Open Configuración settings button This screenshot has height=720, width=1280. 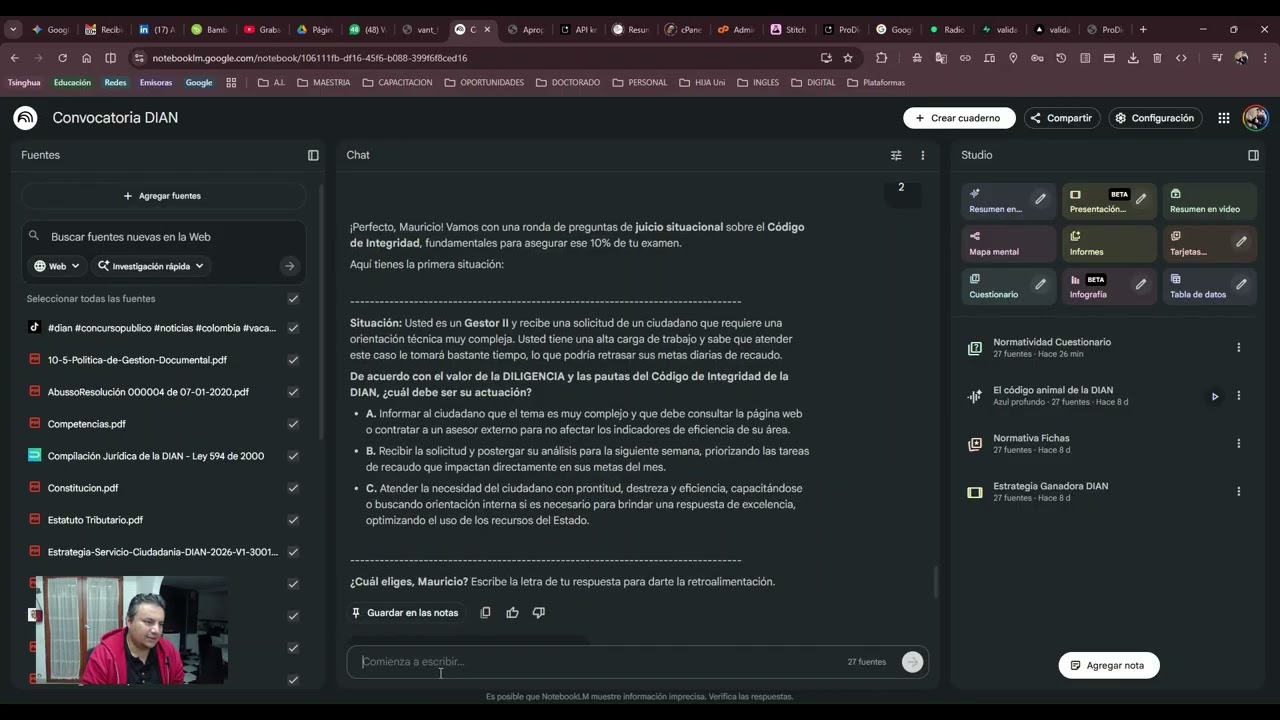[x=1155, y=118]
